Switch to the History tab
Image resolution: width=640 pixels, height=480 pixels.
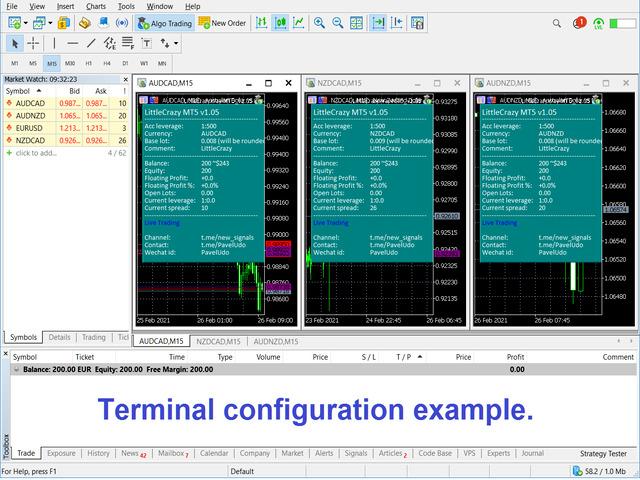pyautogui.click(x=98, y=453)
